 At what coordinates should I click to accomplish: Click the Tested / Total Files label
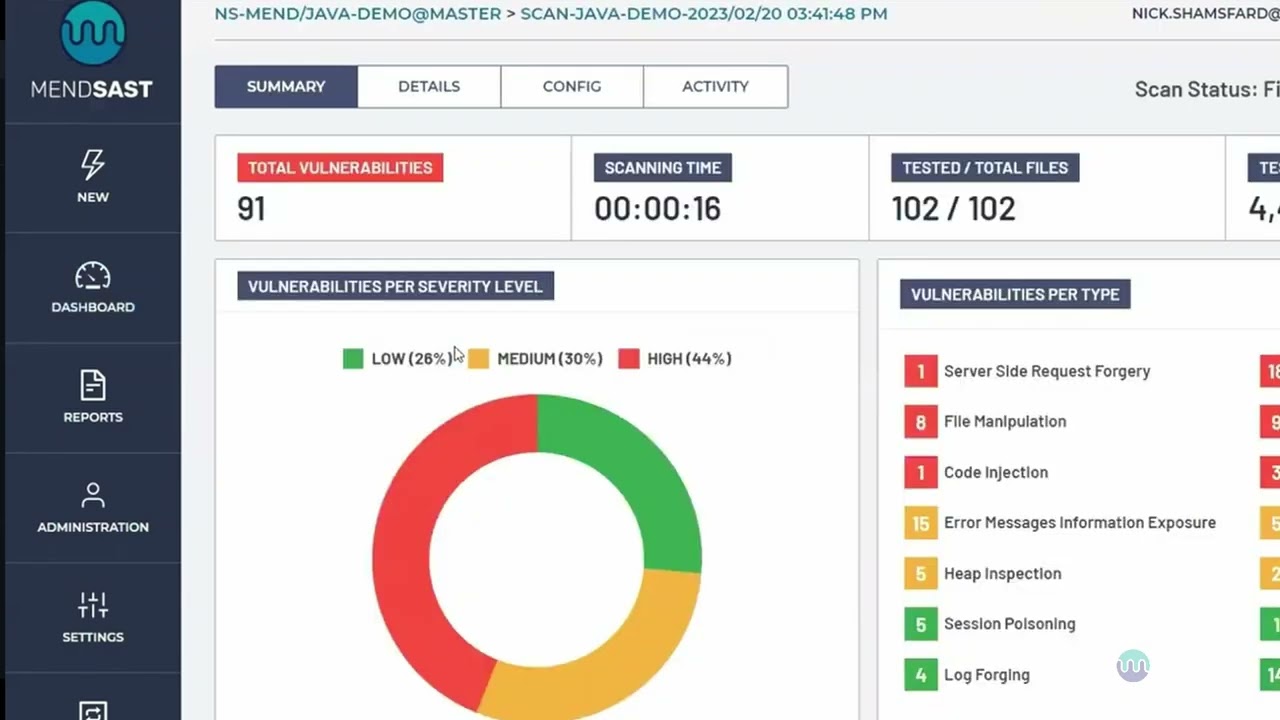tap(985, 168)
